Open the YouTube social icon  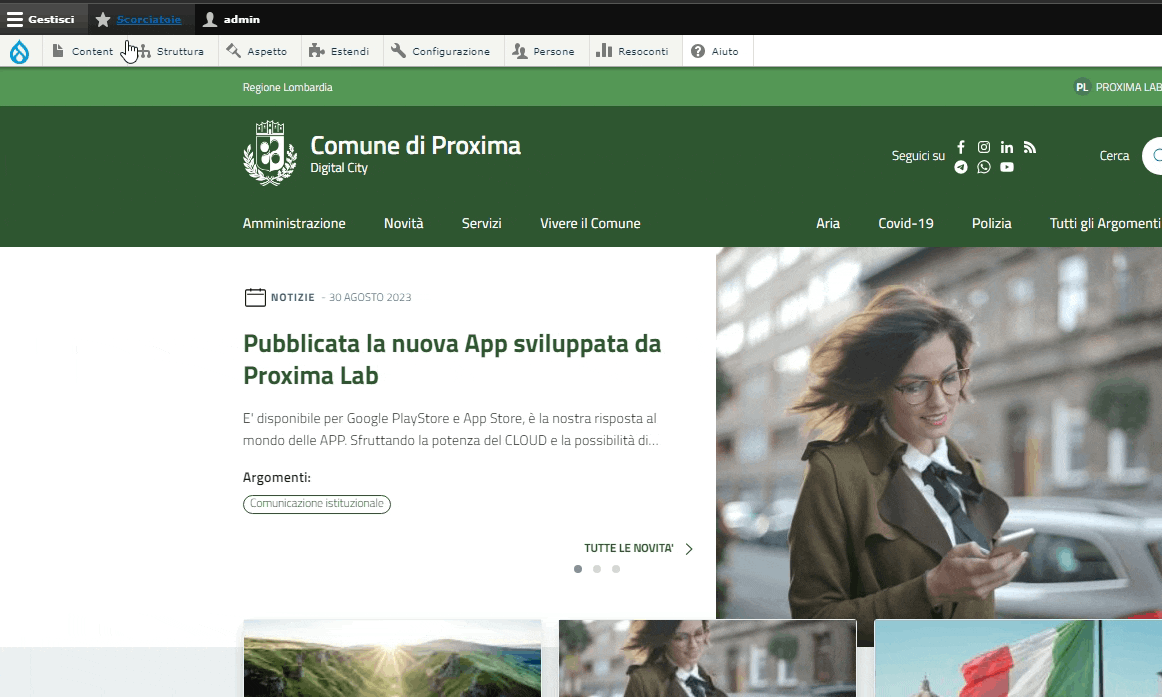tap(1007, 167)
